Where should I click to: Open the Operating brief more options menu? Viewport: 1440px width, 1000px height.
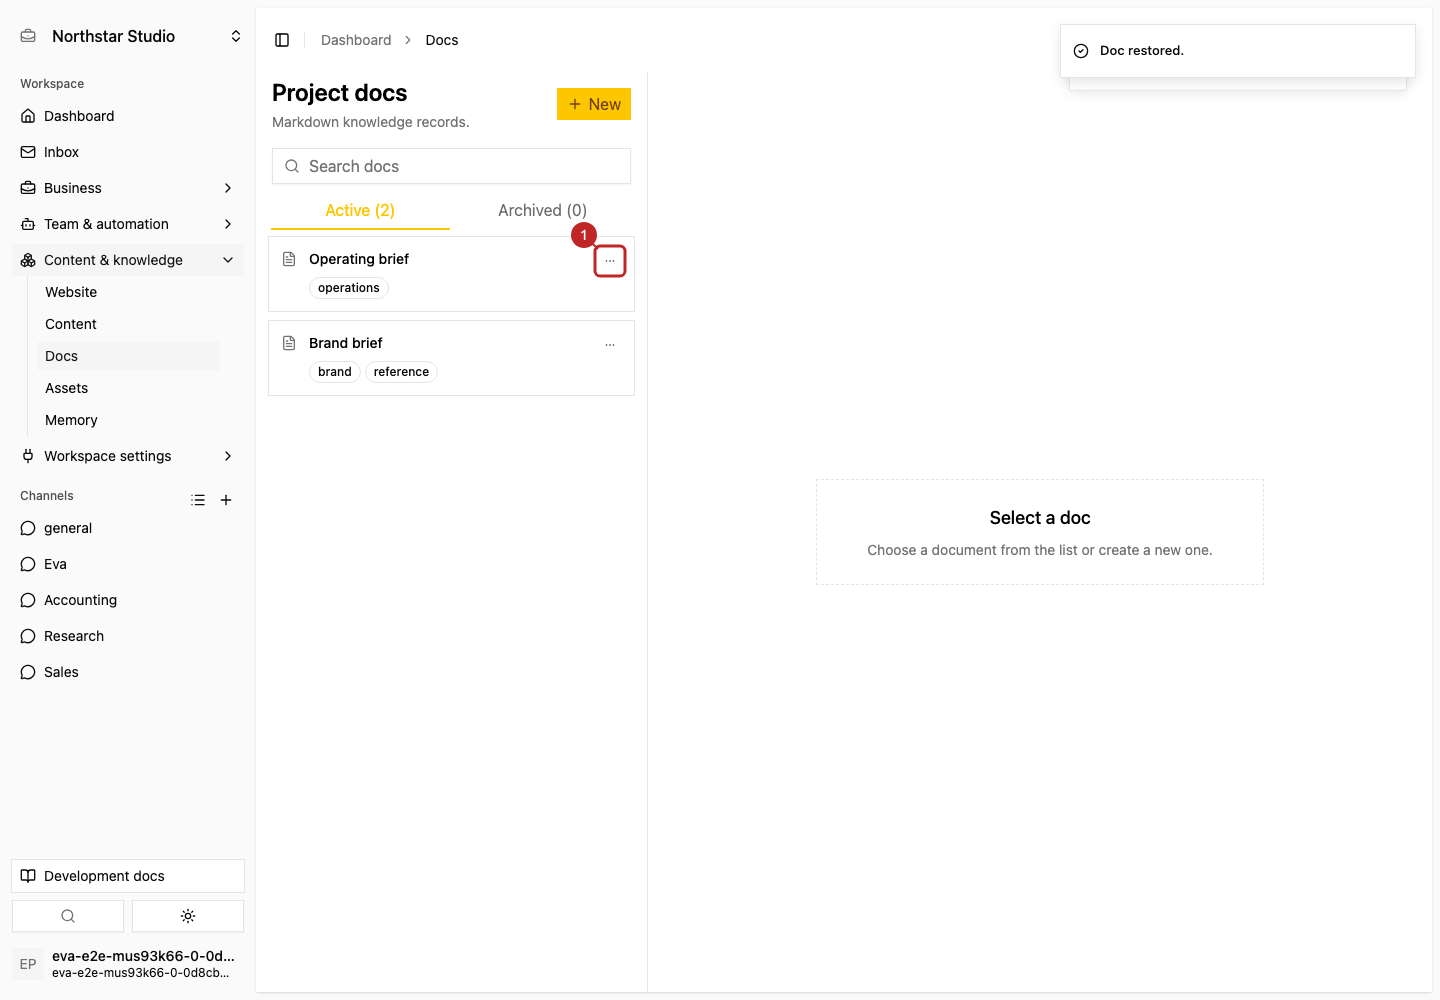610,261
